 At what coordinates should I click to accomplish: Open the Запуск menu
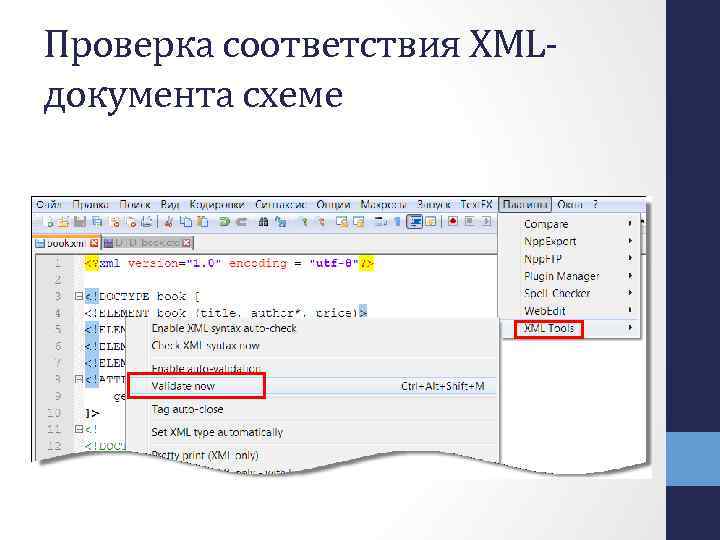pos(433,204)
